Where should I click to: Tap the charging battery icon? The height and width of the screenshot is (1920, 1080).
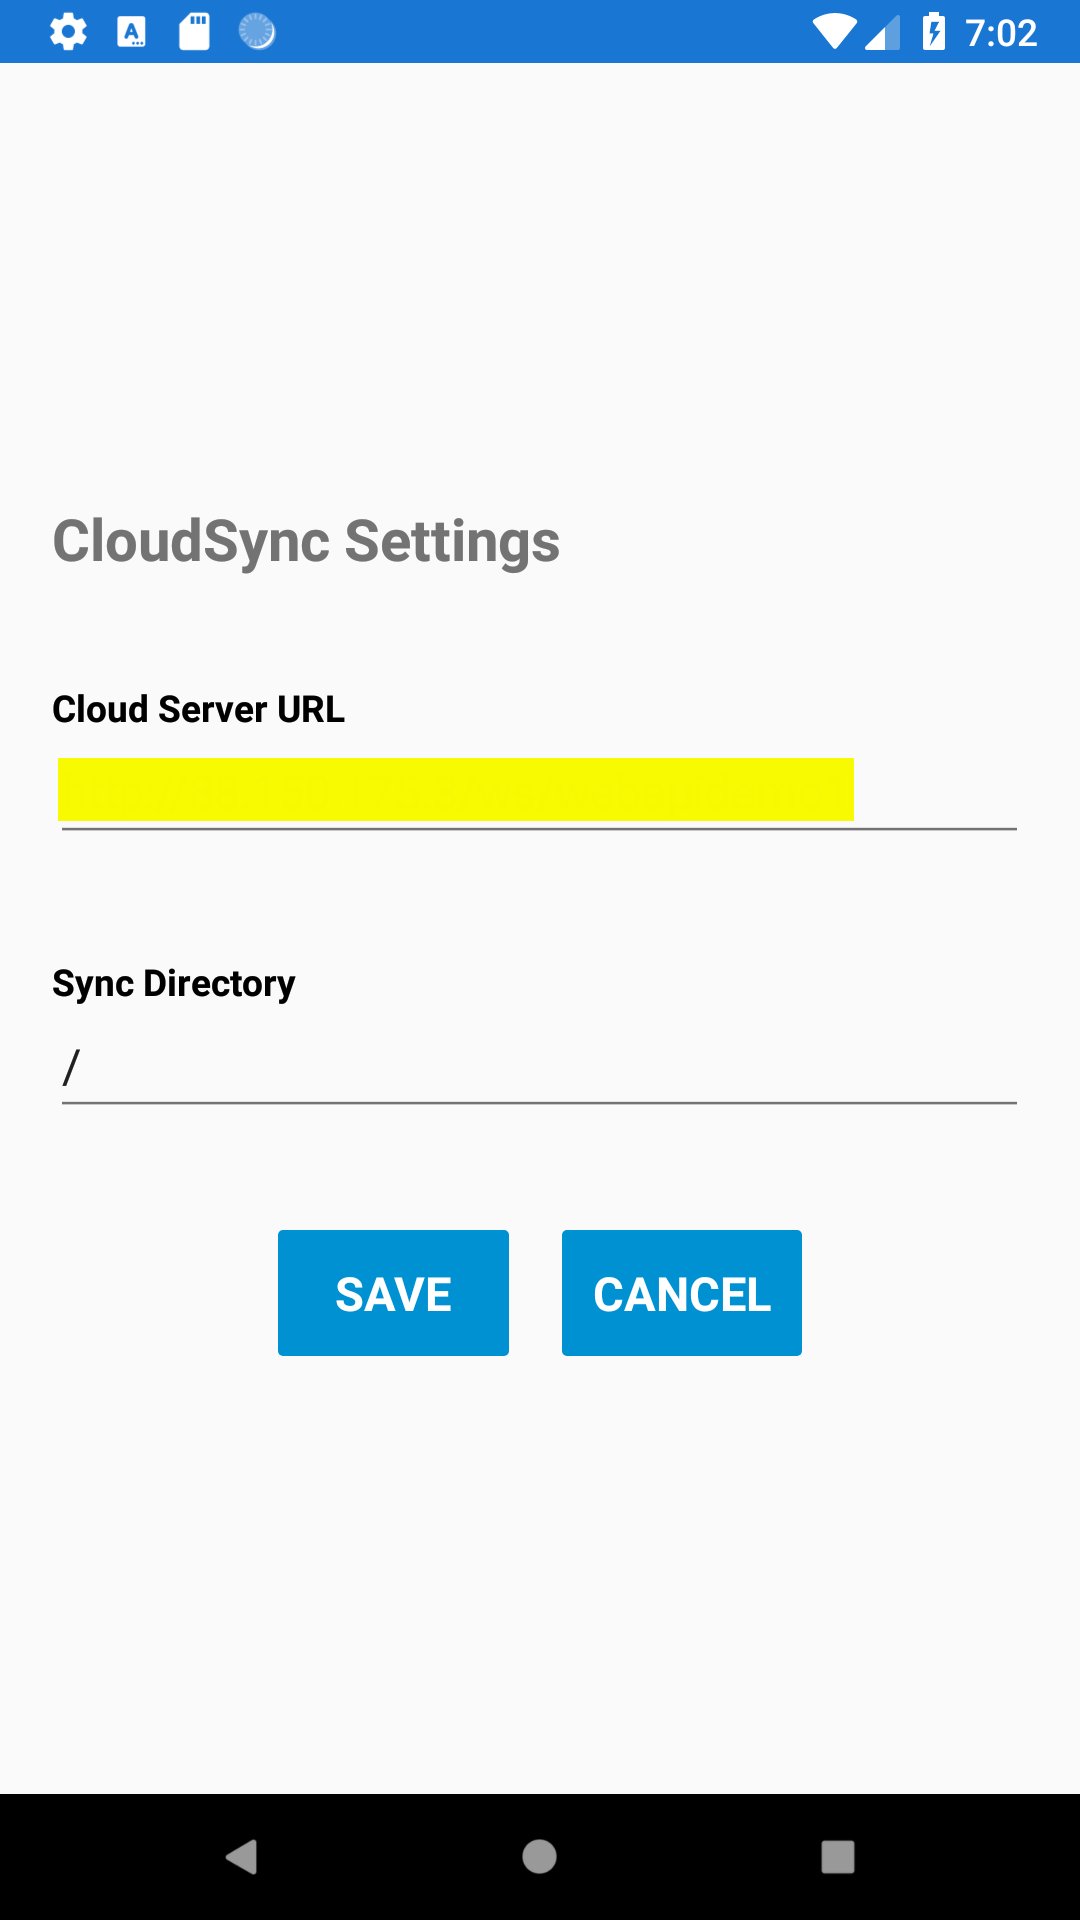(x=934, y=32)
